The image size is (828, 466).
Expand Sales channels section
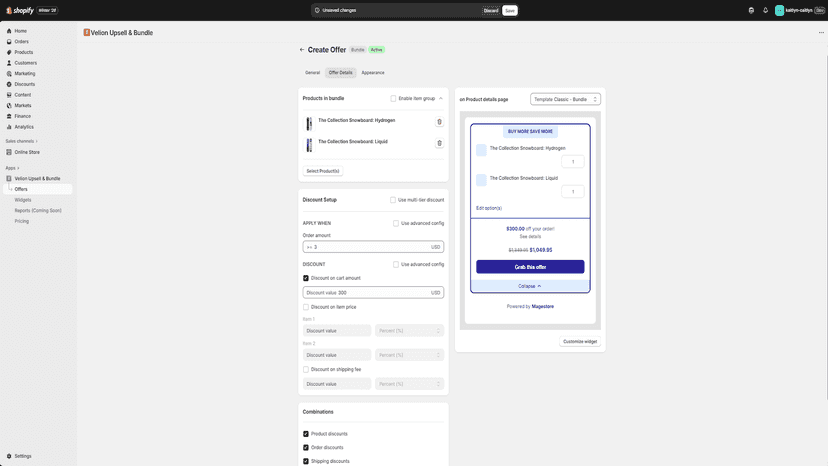click(21, 141)
